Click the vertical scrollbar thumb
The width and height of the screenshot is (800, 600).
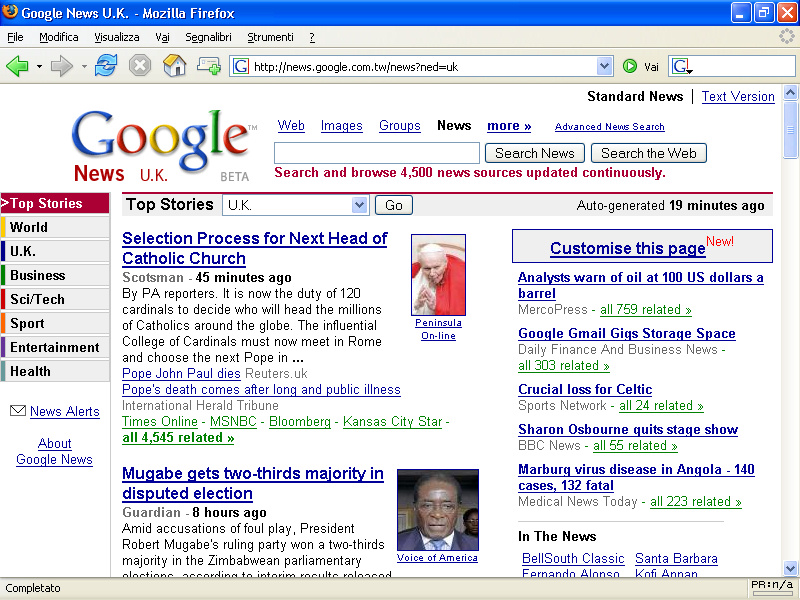(790, 130)
